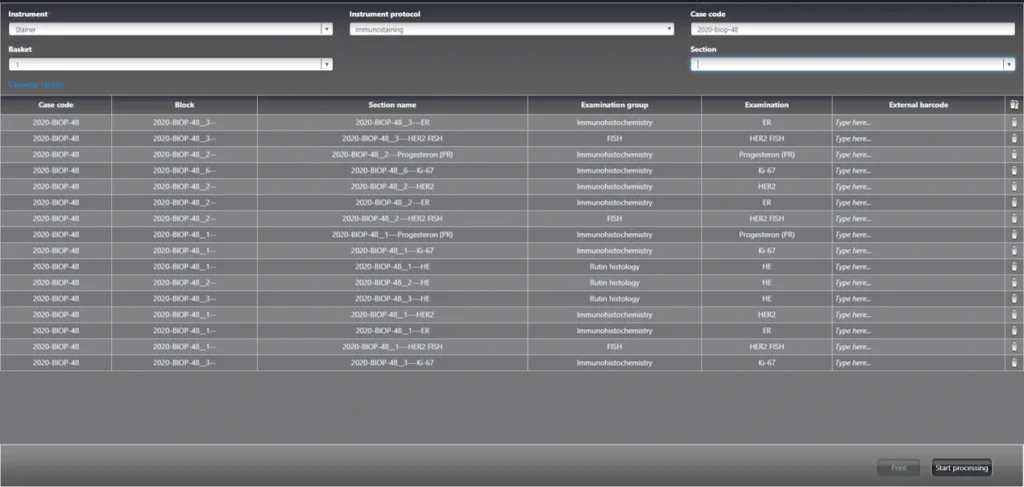Remove the 2020-BIOP-48_3---Ki-67 row
This screenshot has width=1024, height=487.
coord(1014,362)
